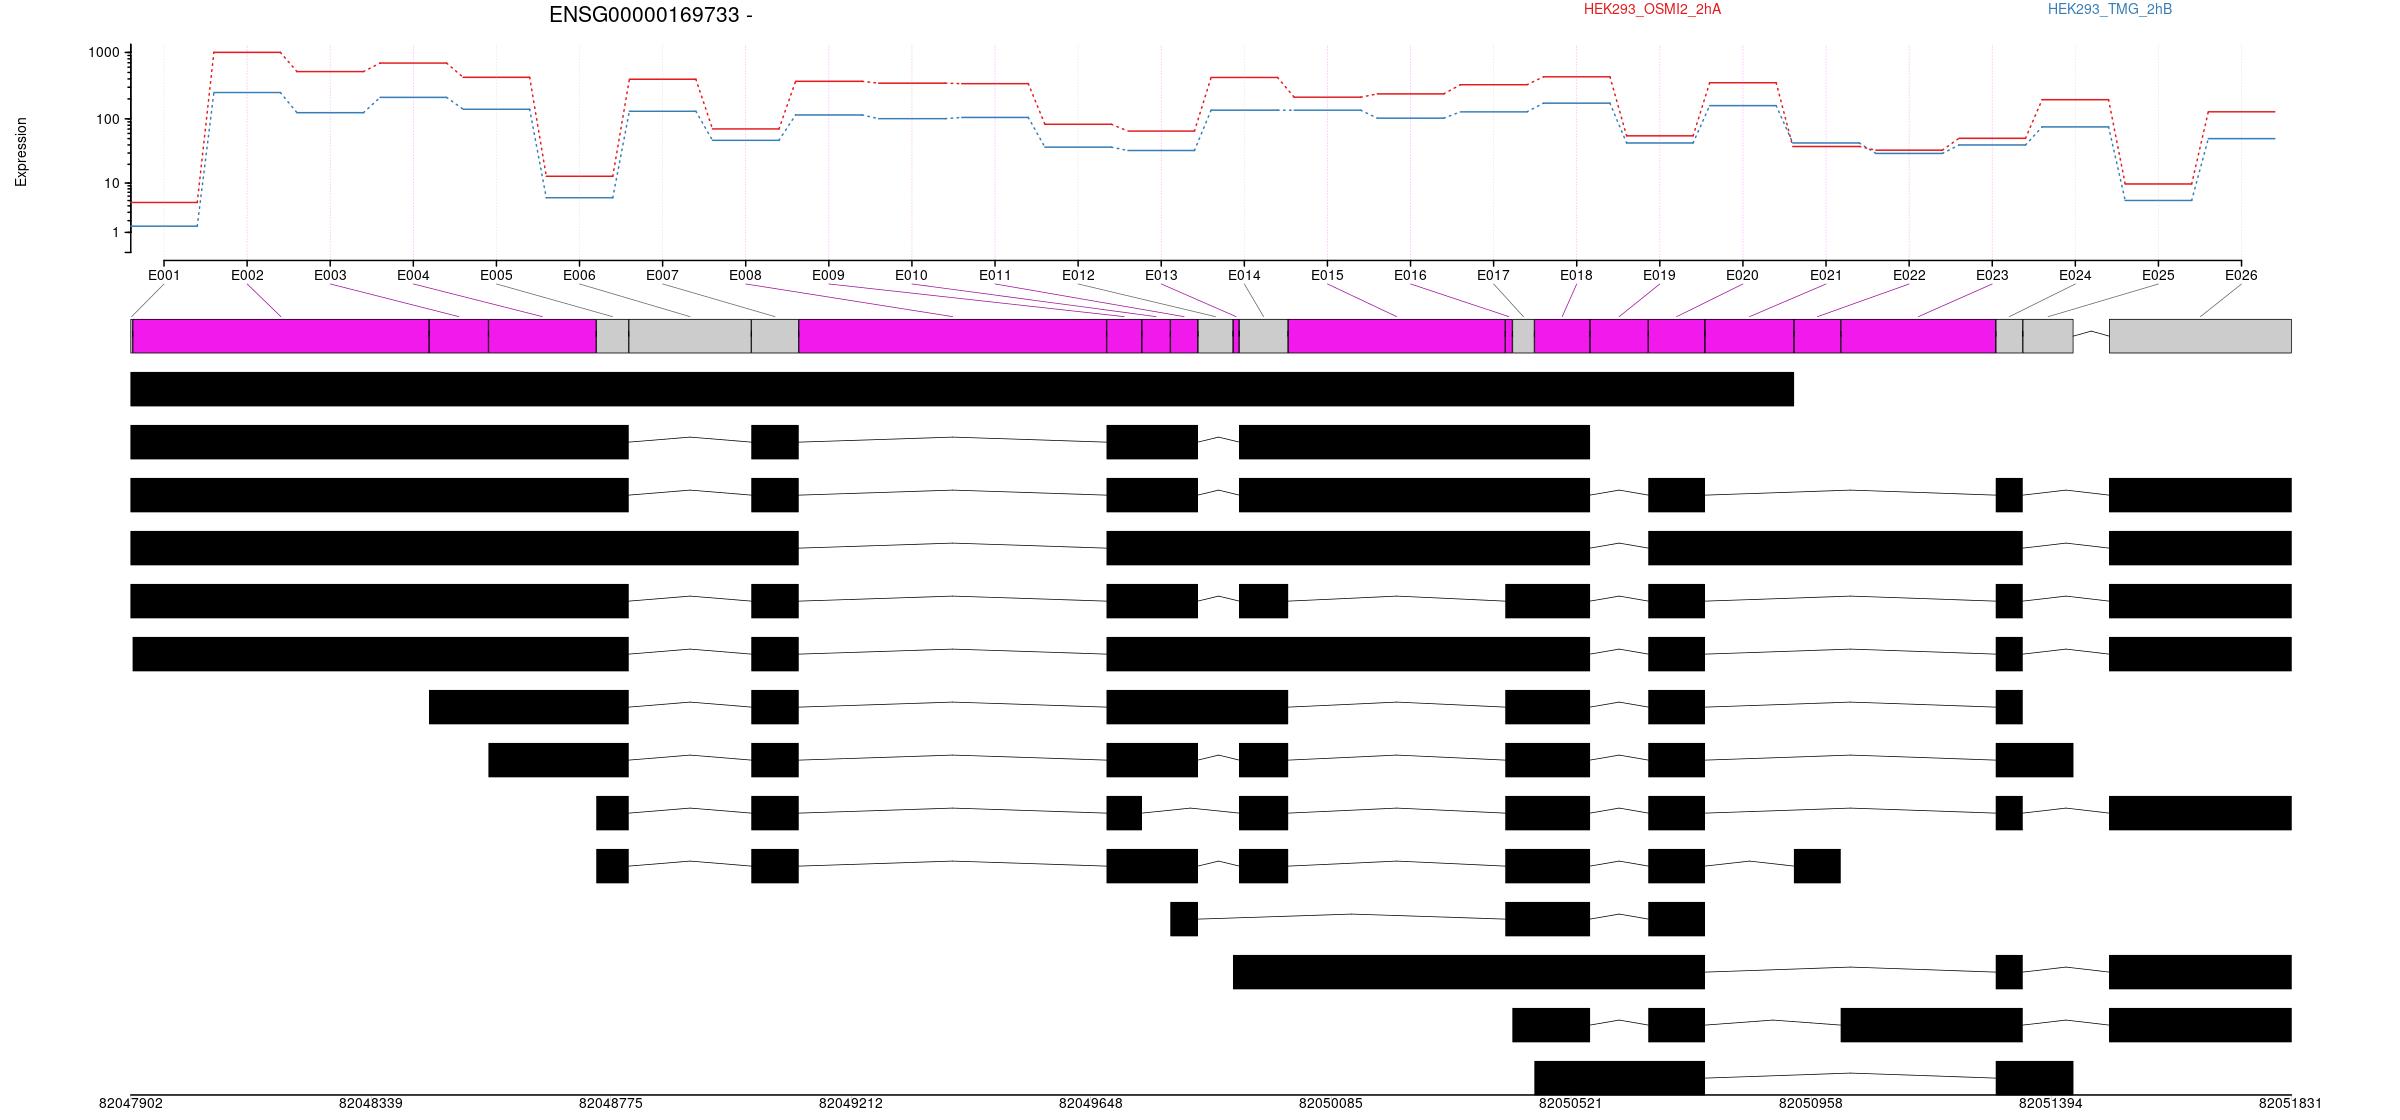This screenshot has width=2400, height=1120.
Task: Click exon label E021
Action: [x=1826, y=275]
